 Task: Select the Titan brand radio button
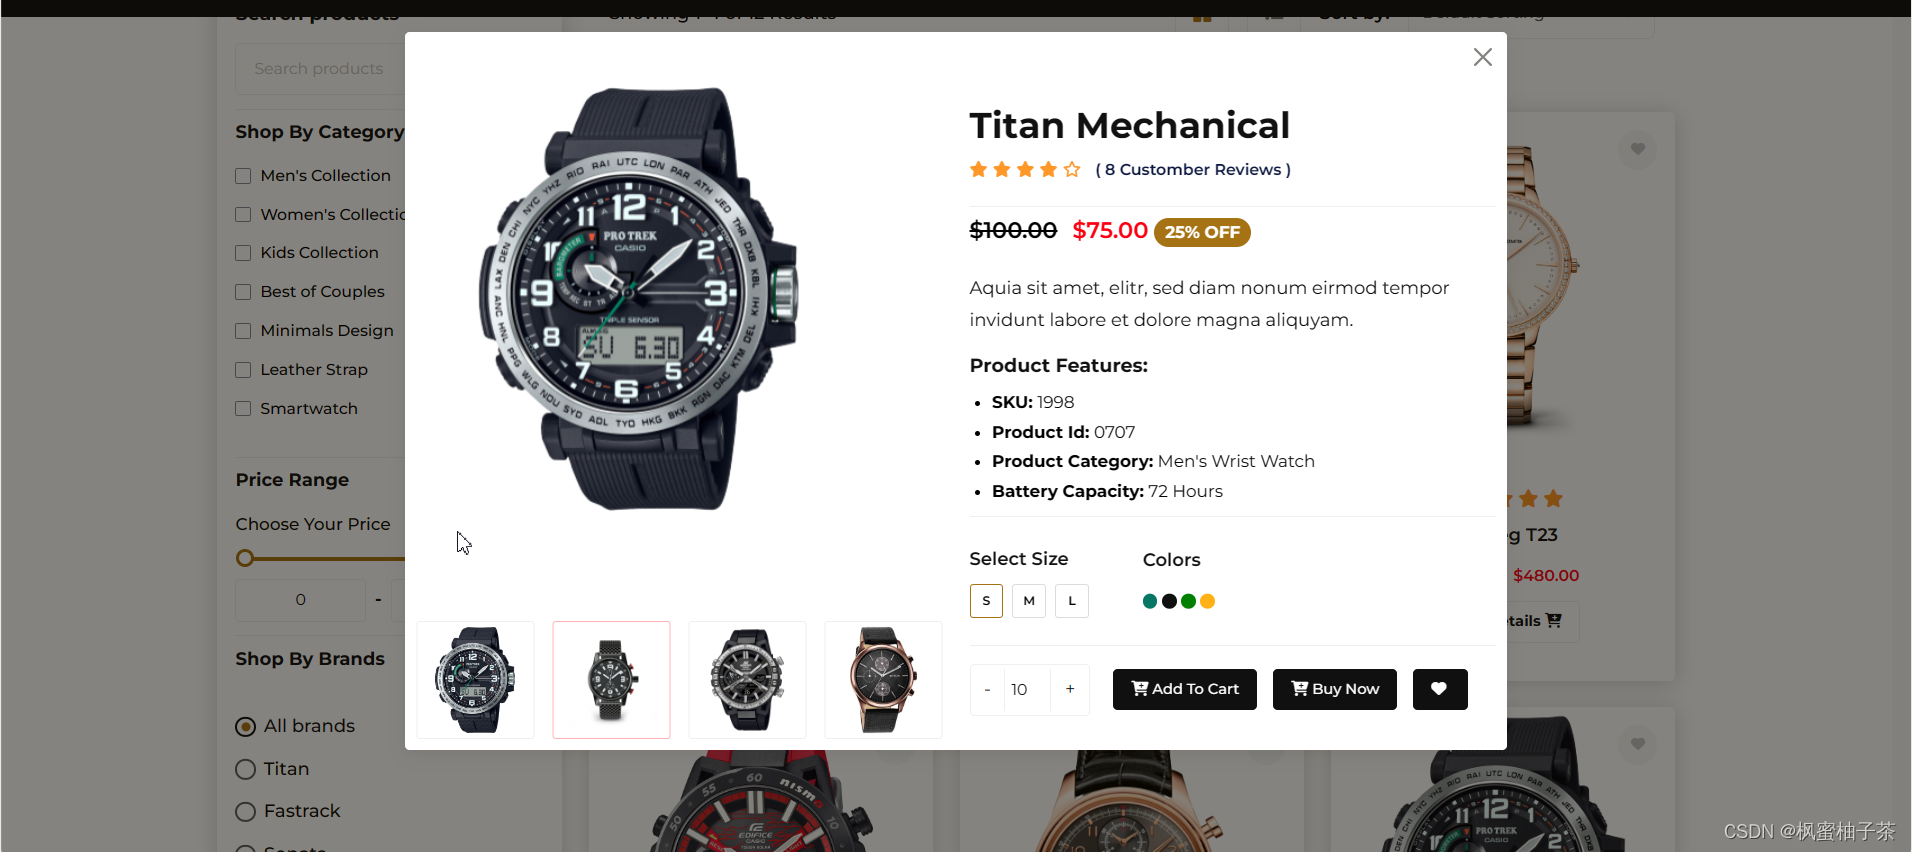coord(245,769)
